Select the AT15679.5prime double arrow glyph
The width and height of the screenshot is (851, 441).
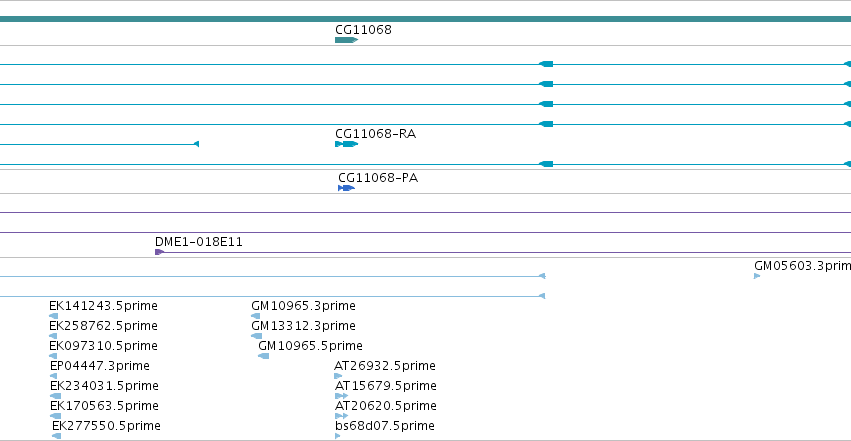click(341, 396)
